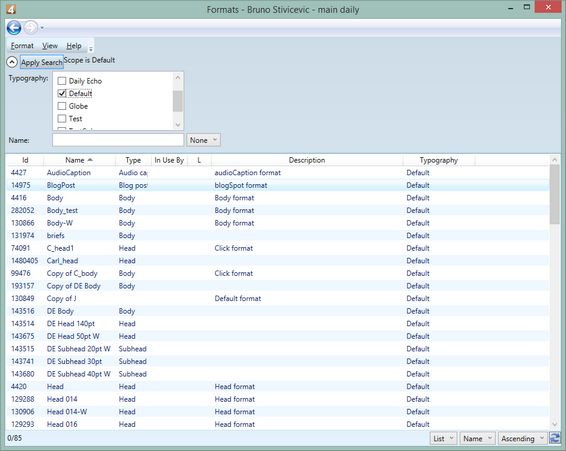Open the Format menu

coord(22,46)
